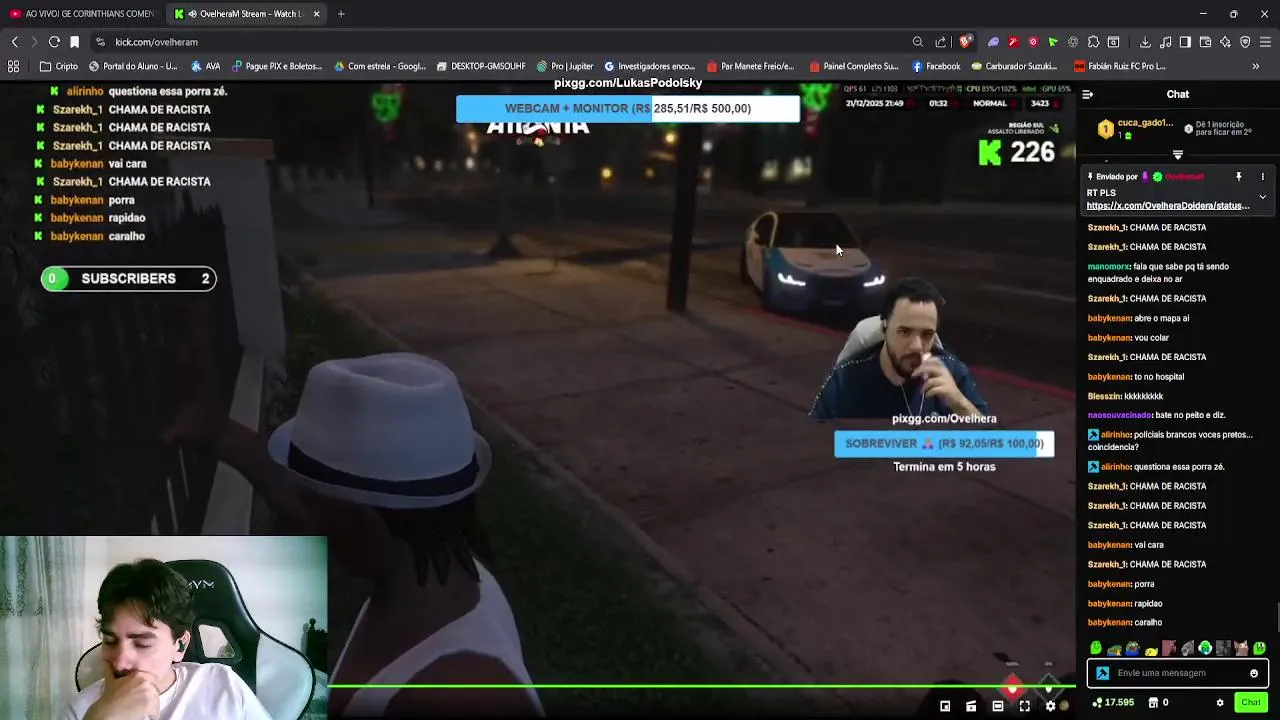Open the pinned message three-dot menu
The height and width of the screenshot is (720, 1280).
coord(1262,177)
